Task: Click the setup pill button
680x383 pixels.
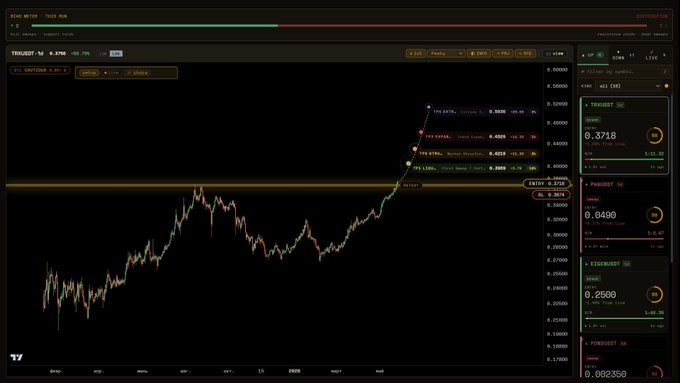Action: (89, 73)
